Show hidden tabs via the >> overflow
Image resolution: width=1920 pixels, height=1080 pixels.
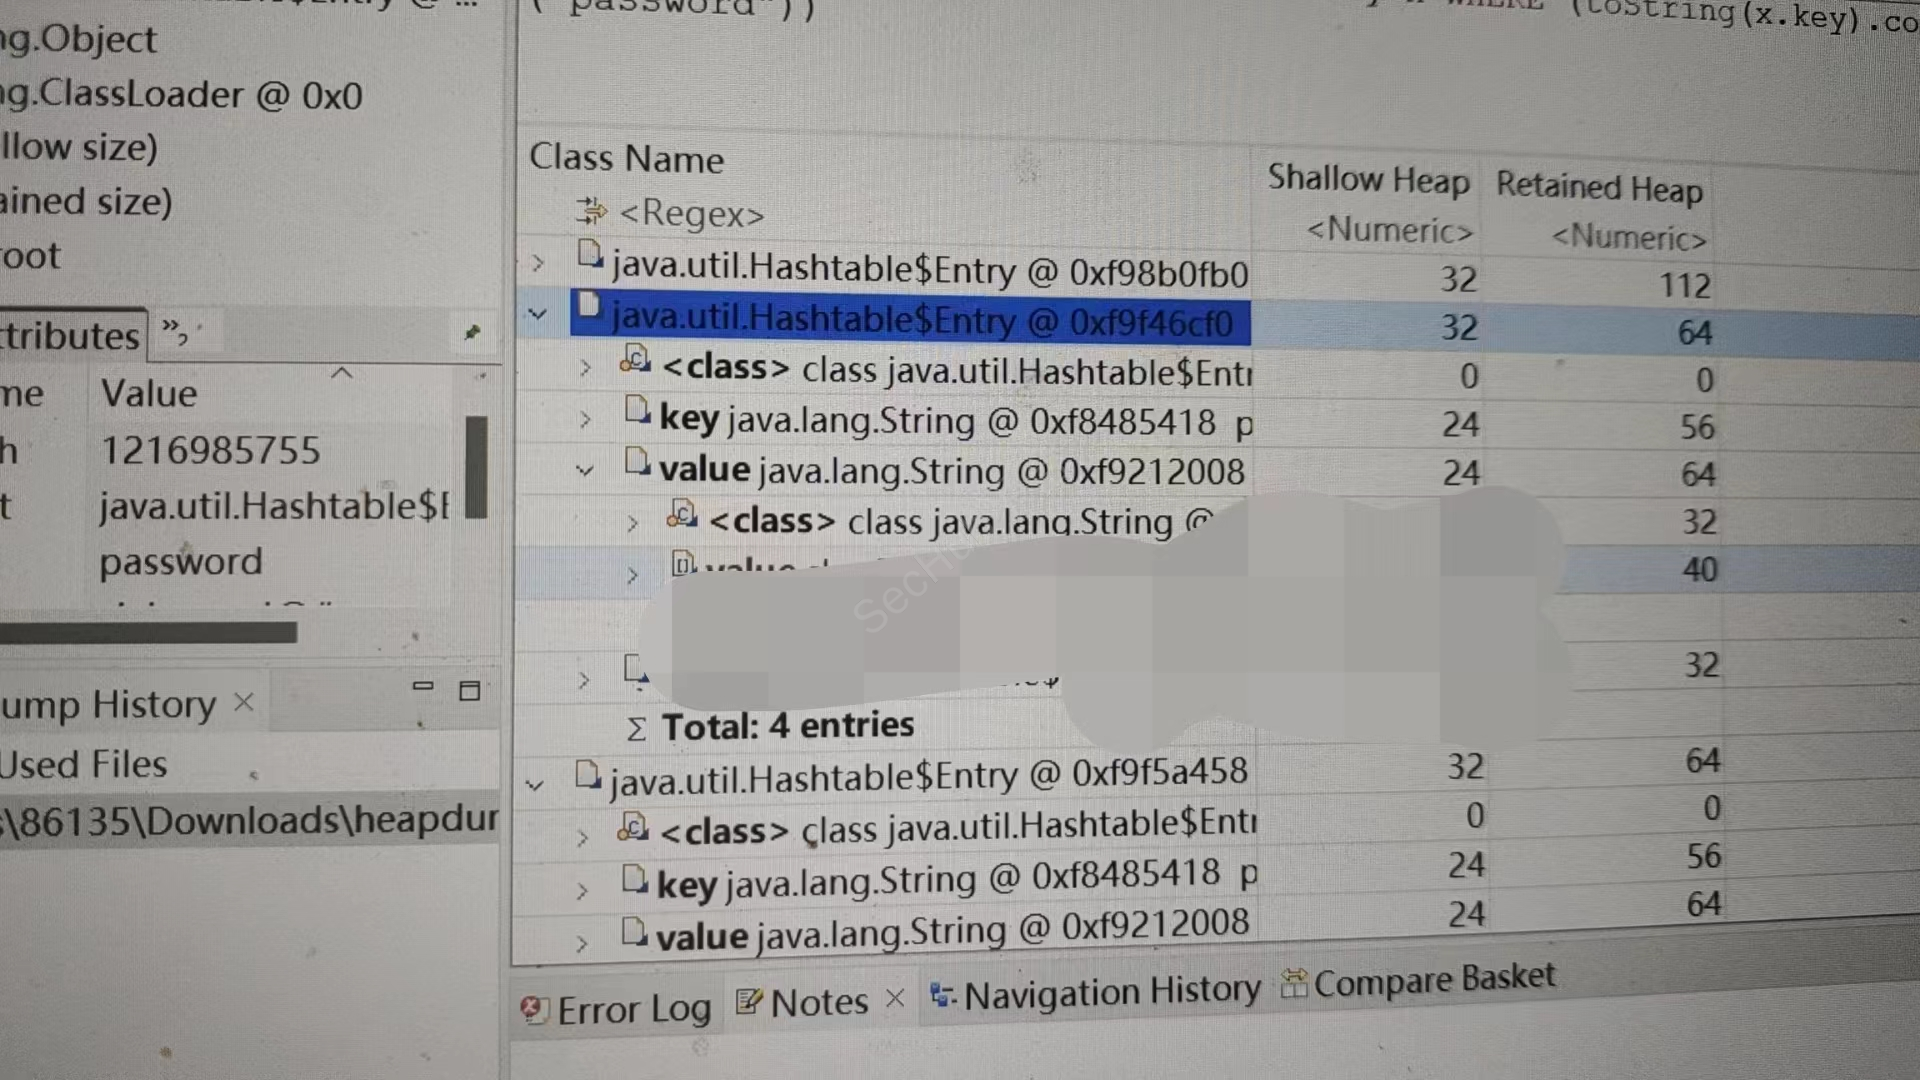(x=174, y=331)
